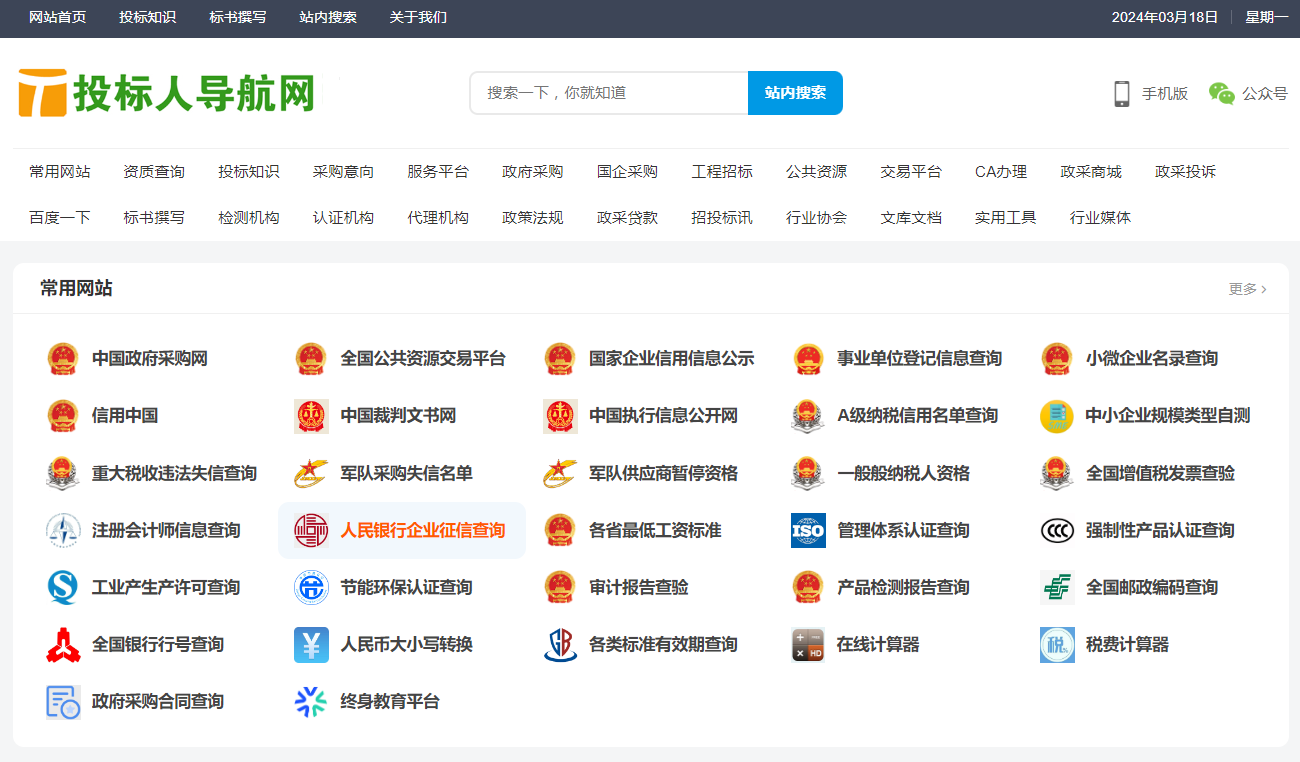The width and height of the screenshot is (1300, 762).
Task: Expand 更多 in 常用网站 section
Action: pyautogui.click(x=1247, y=289)
